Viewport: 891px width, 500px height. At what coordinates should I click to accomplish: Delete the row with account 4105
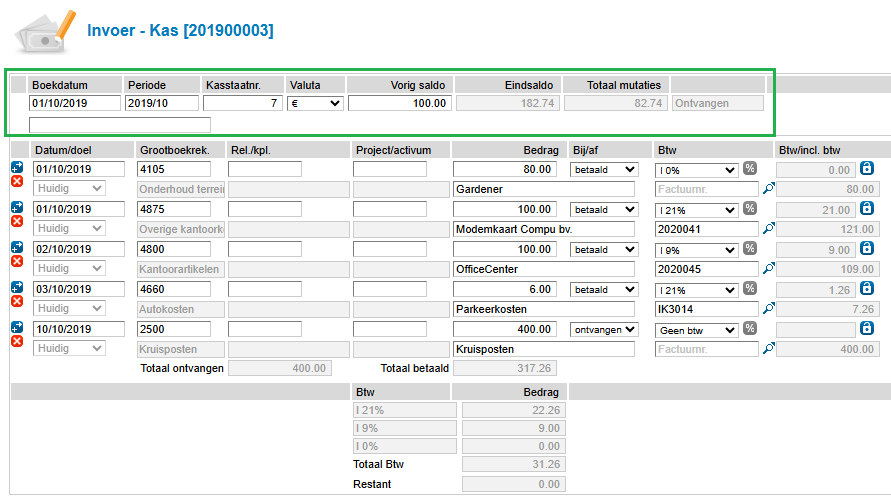[17, 181]
